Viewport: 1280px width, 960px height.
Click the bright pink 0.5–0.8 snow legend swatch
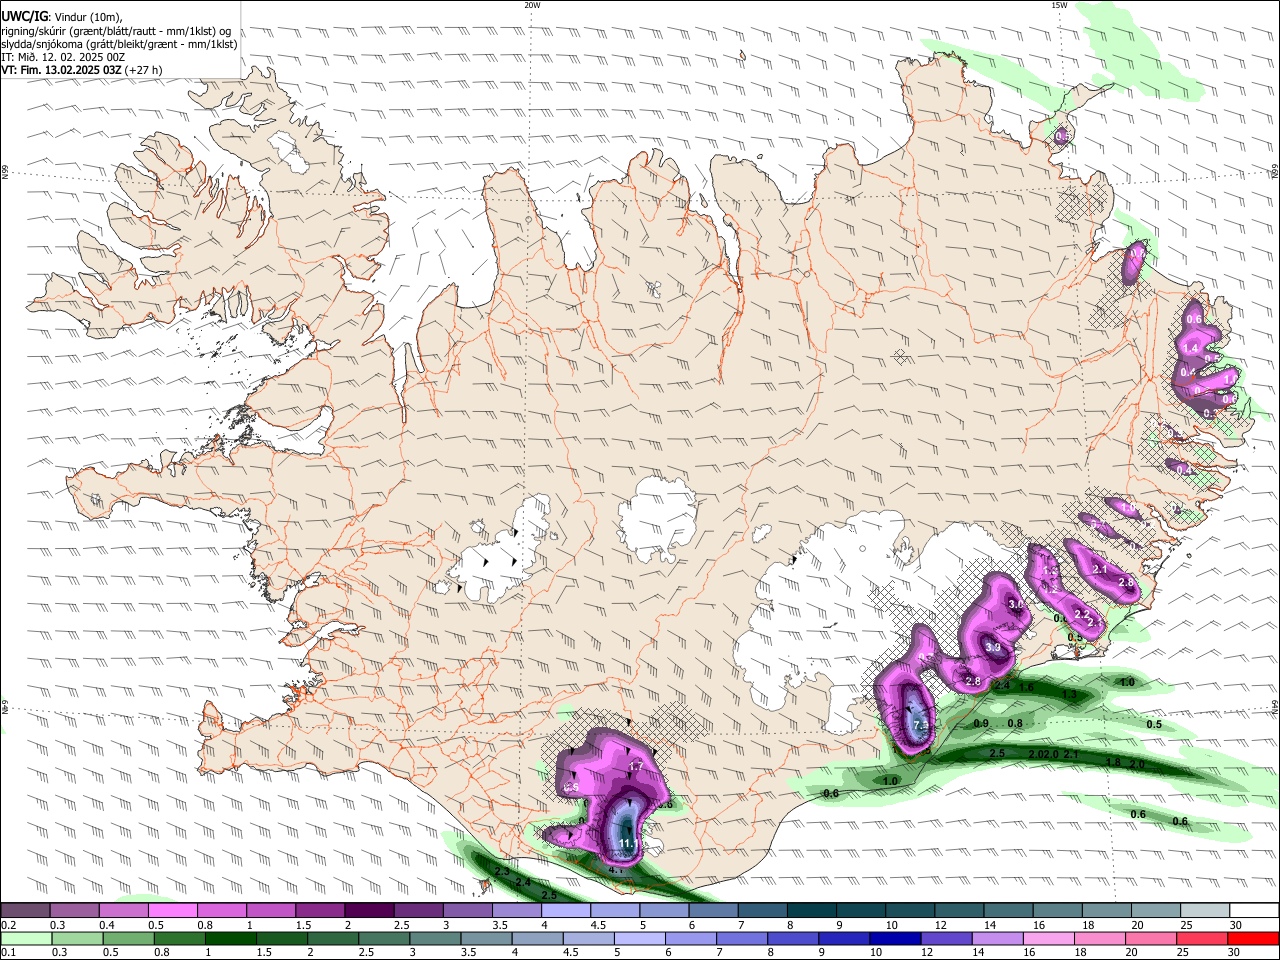click(x=171, y=911)
